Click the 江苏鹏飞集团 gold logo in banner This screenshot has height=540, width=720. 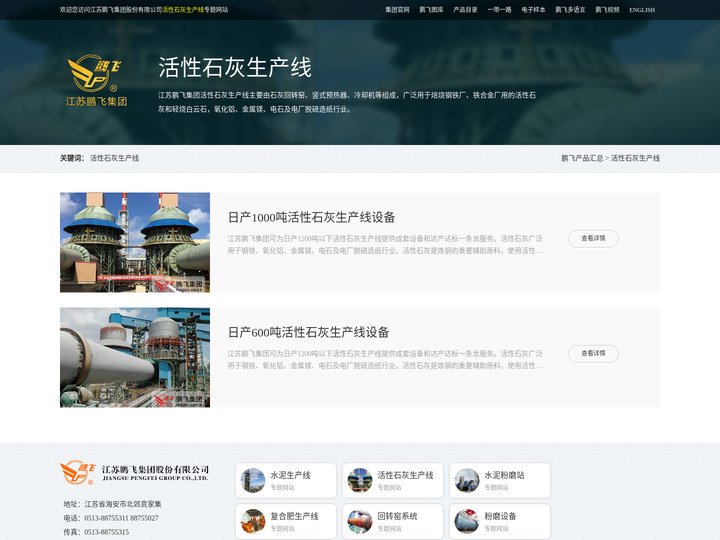(96, 80)
